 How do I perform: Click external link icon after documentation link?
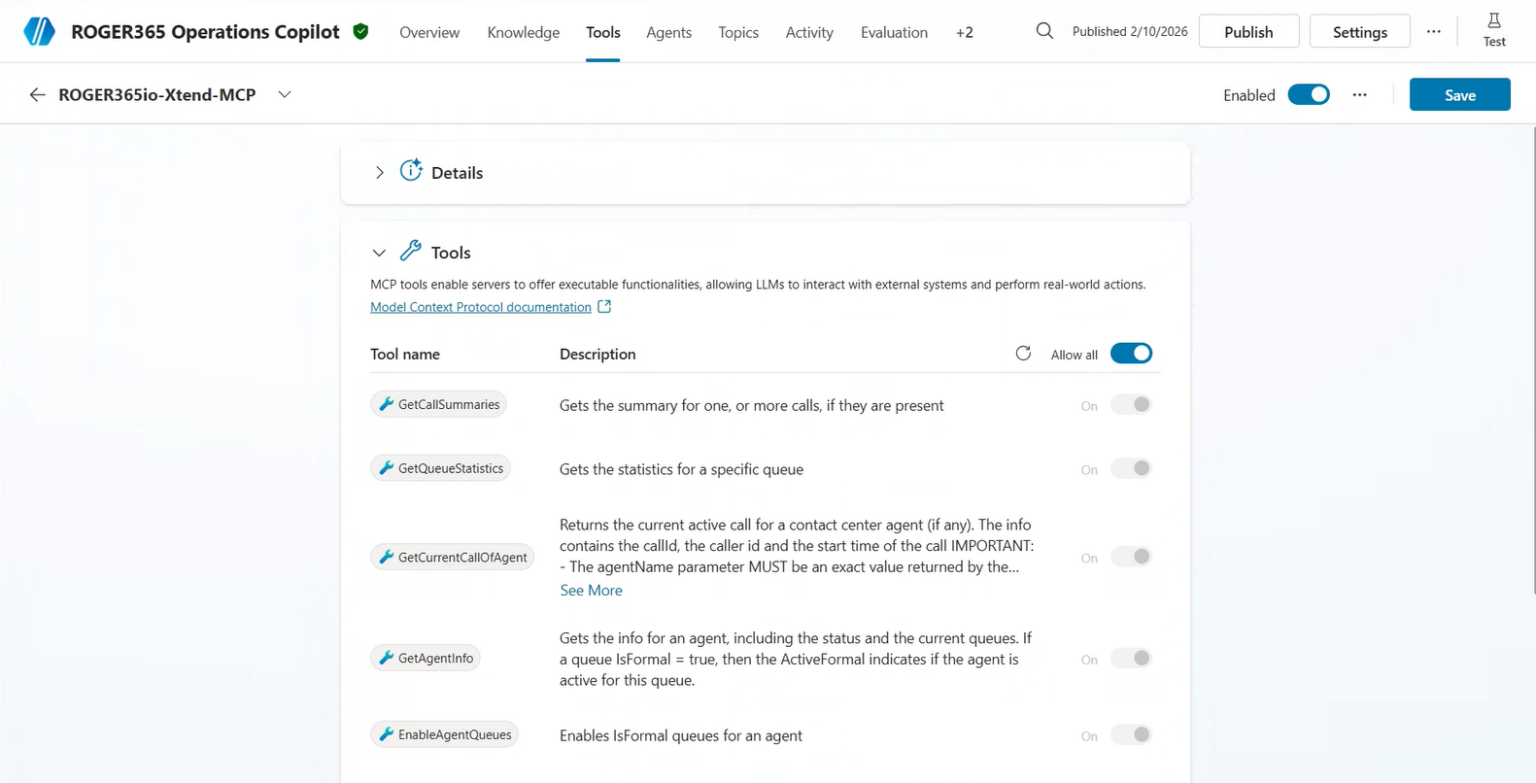[604, 307]
